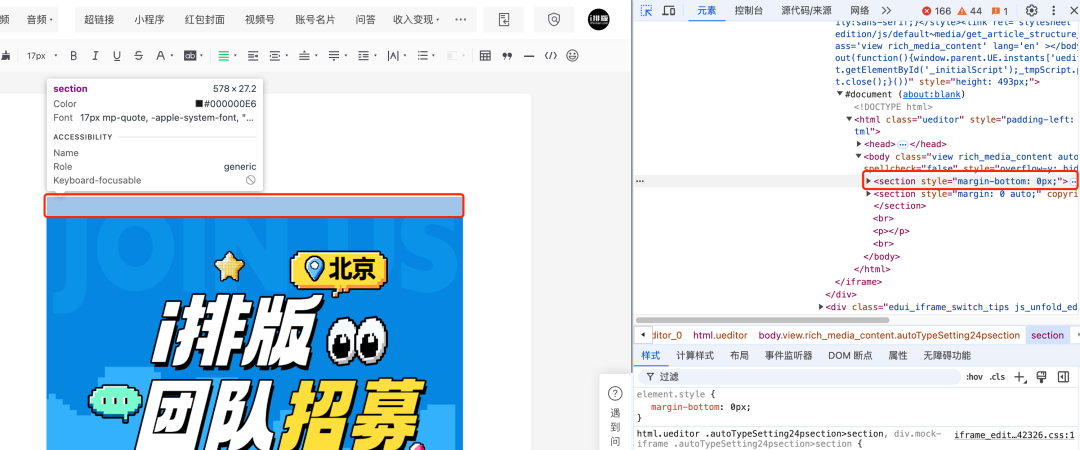1080x450 pixels.
Task: Click the text background color icon
Action: click(x=189, y=56)
